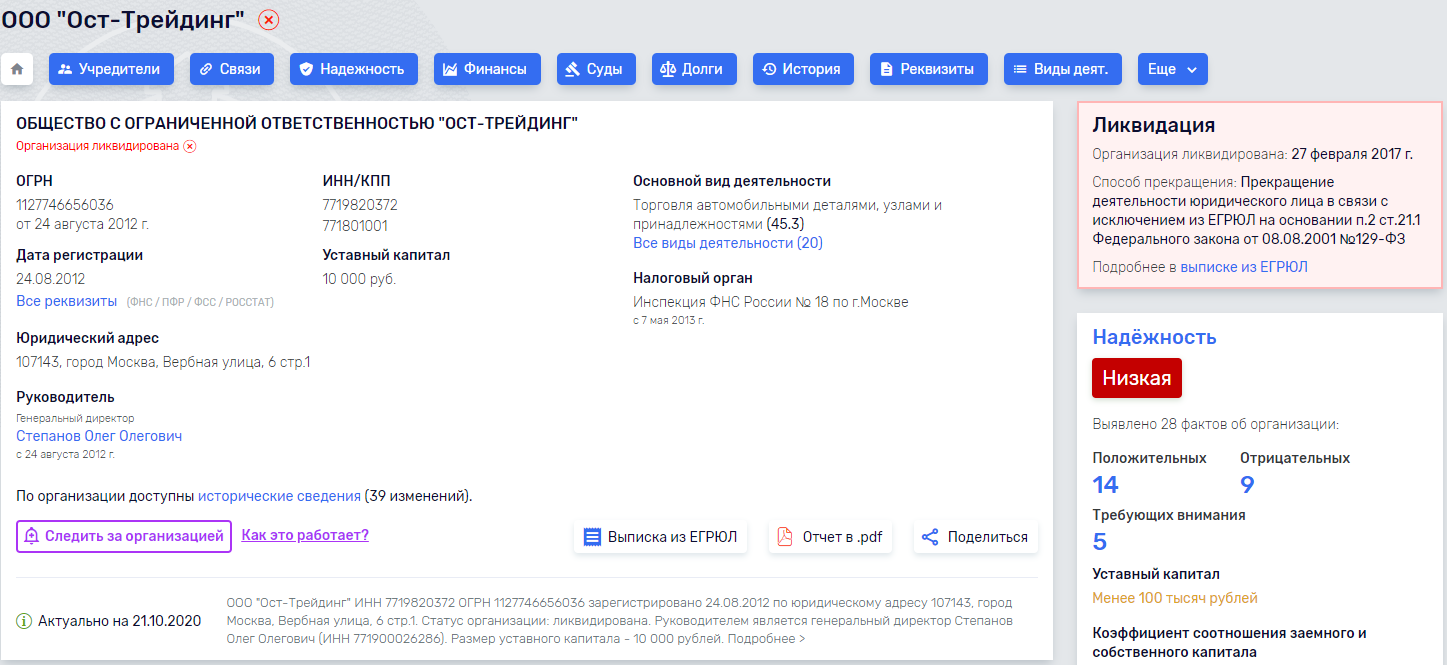The height and width of the screenshot is (665, 1447).
Task: Click liquidation date '27 февраля 2017 г.'
Action: (x=1352, y=154)
